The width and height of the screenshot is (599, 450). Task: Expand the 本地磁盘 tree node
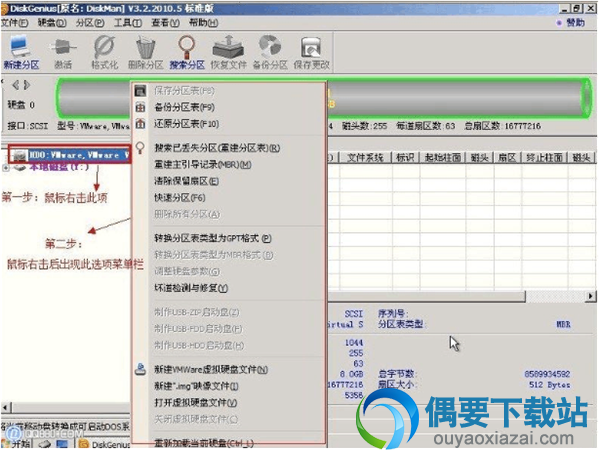pyautogui.click(x=6, y=167)
